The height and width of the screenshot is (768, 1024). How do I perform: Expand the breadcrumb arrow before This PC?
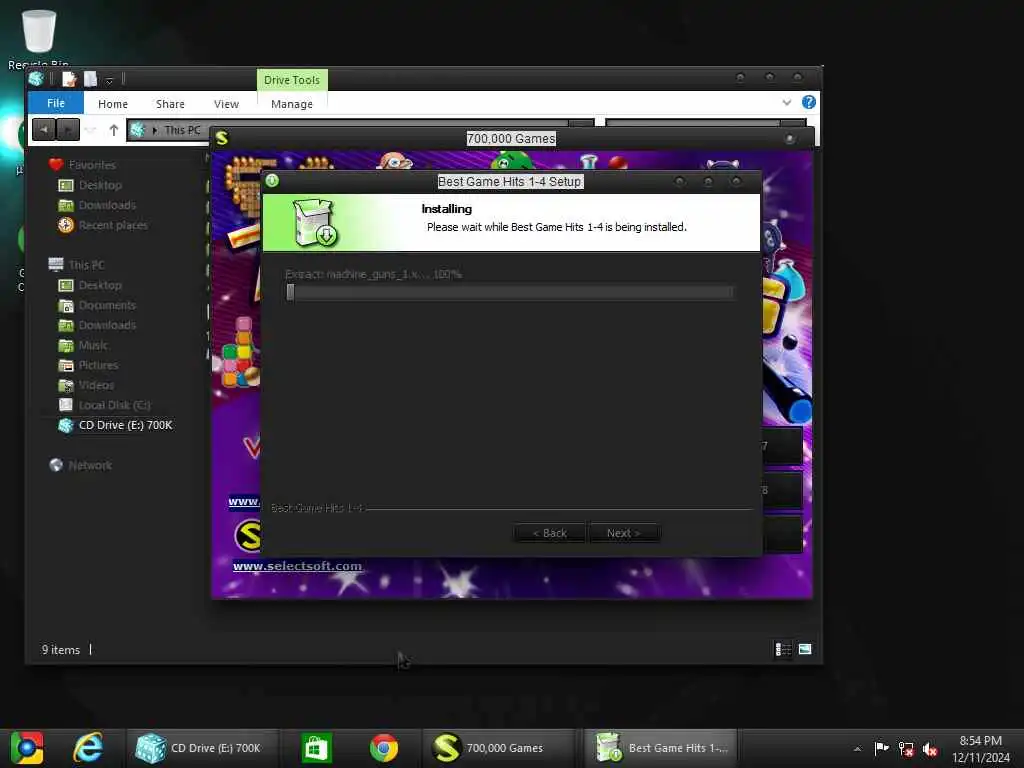[155, 131]
